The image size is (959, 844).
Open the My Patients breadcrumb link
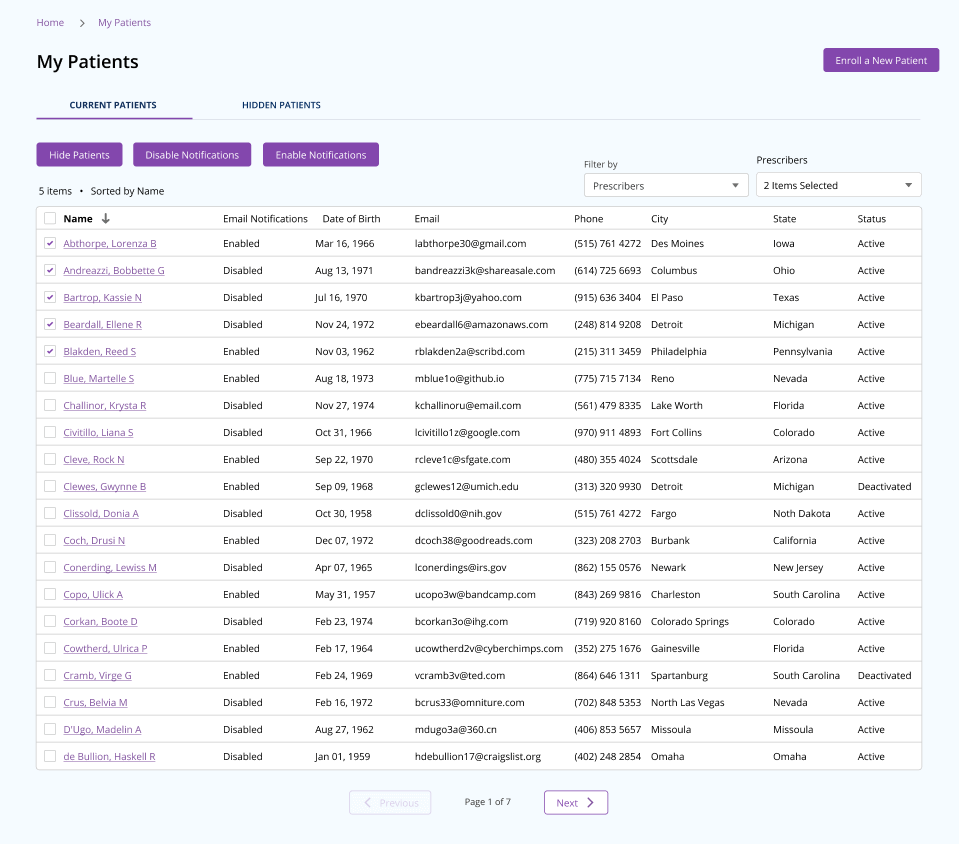pos(124,23)
